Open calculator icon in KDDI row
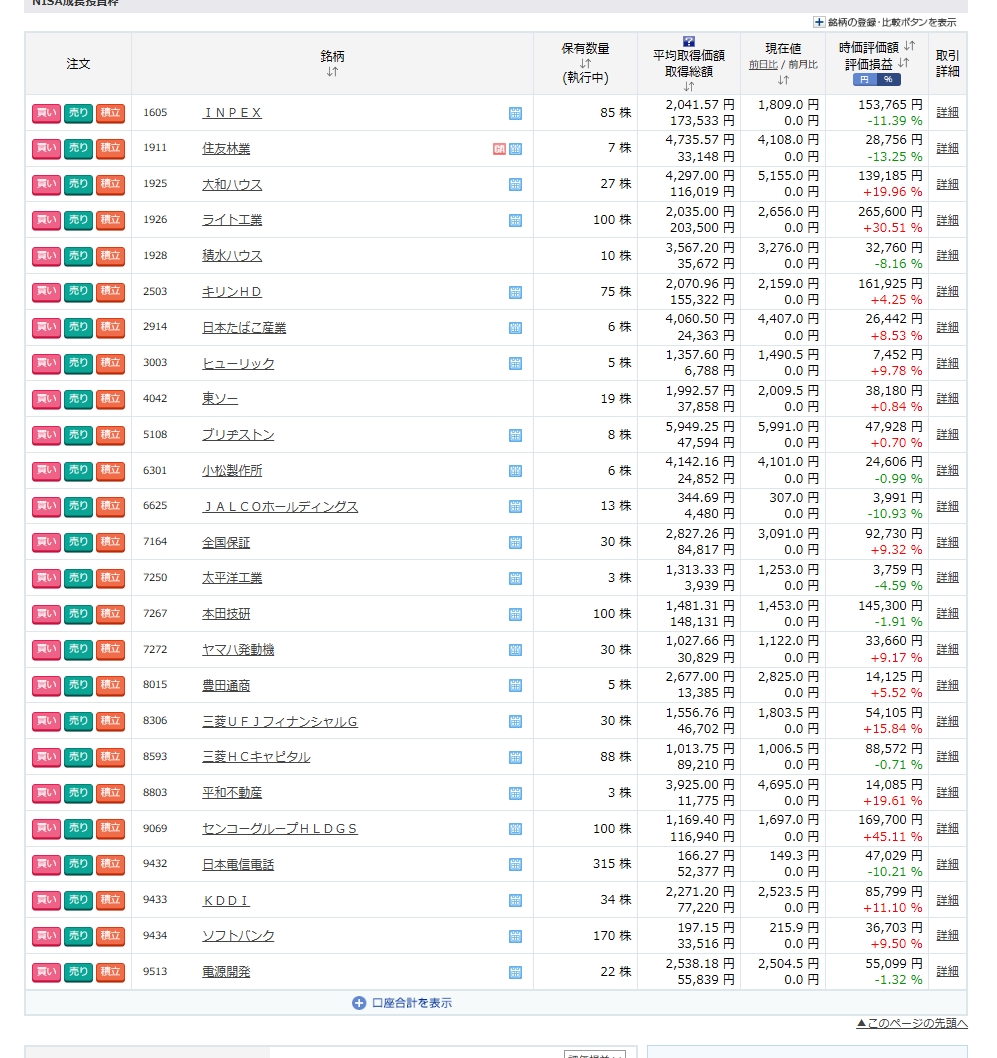Viewport: 997px width, 1058px height. [515, 900]
